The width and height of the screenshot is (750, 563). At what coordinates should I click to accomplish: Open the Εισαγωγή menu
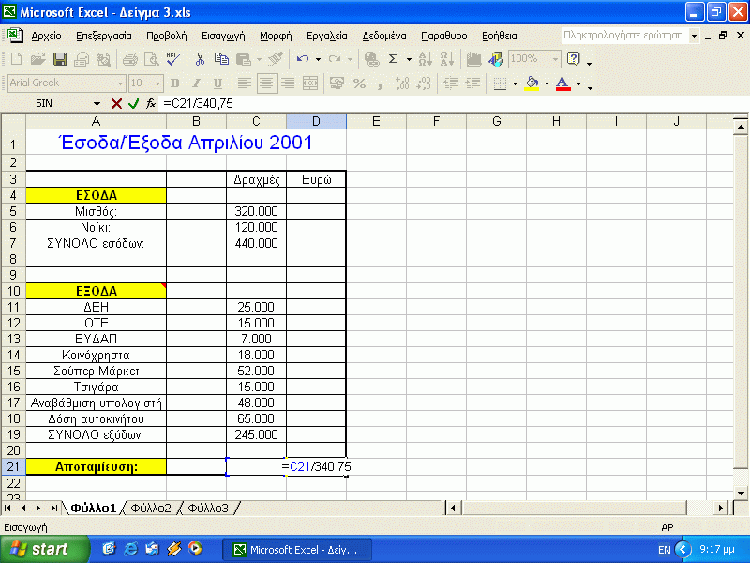click(x=223, y=36)
